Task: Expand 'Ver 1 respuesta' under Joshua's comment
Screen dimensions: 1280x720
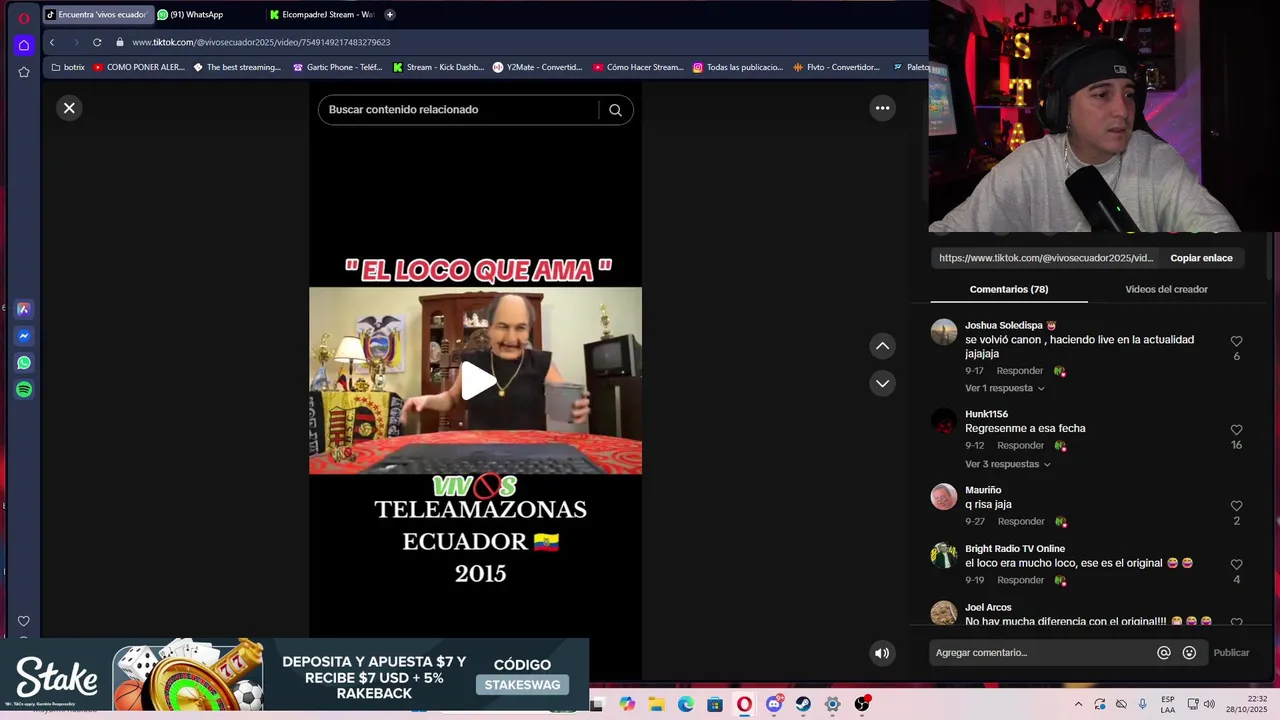Action: [1004, 388]
